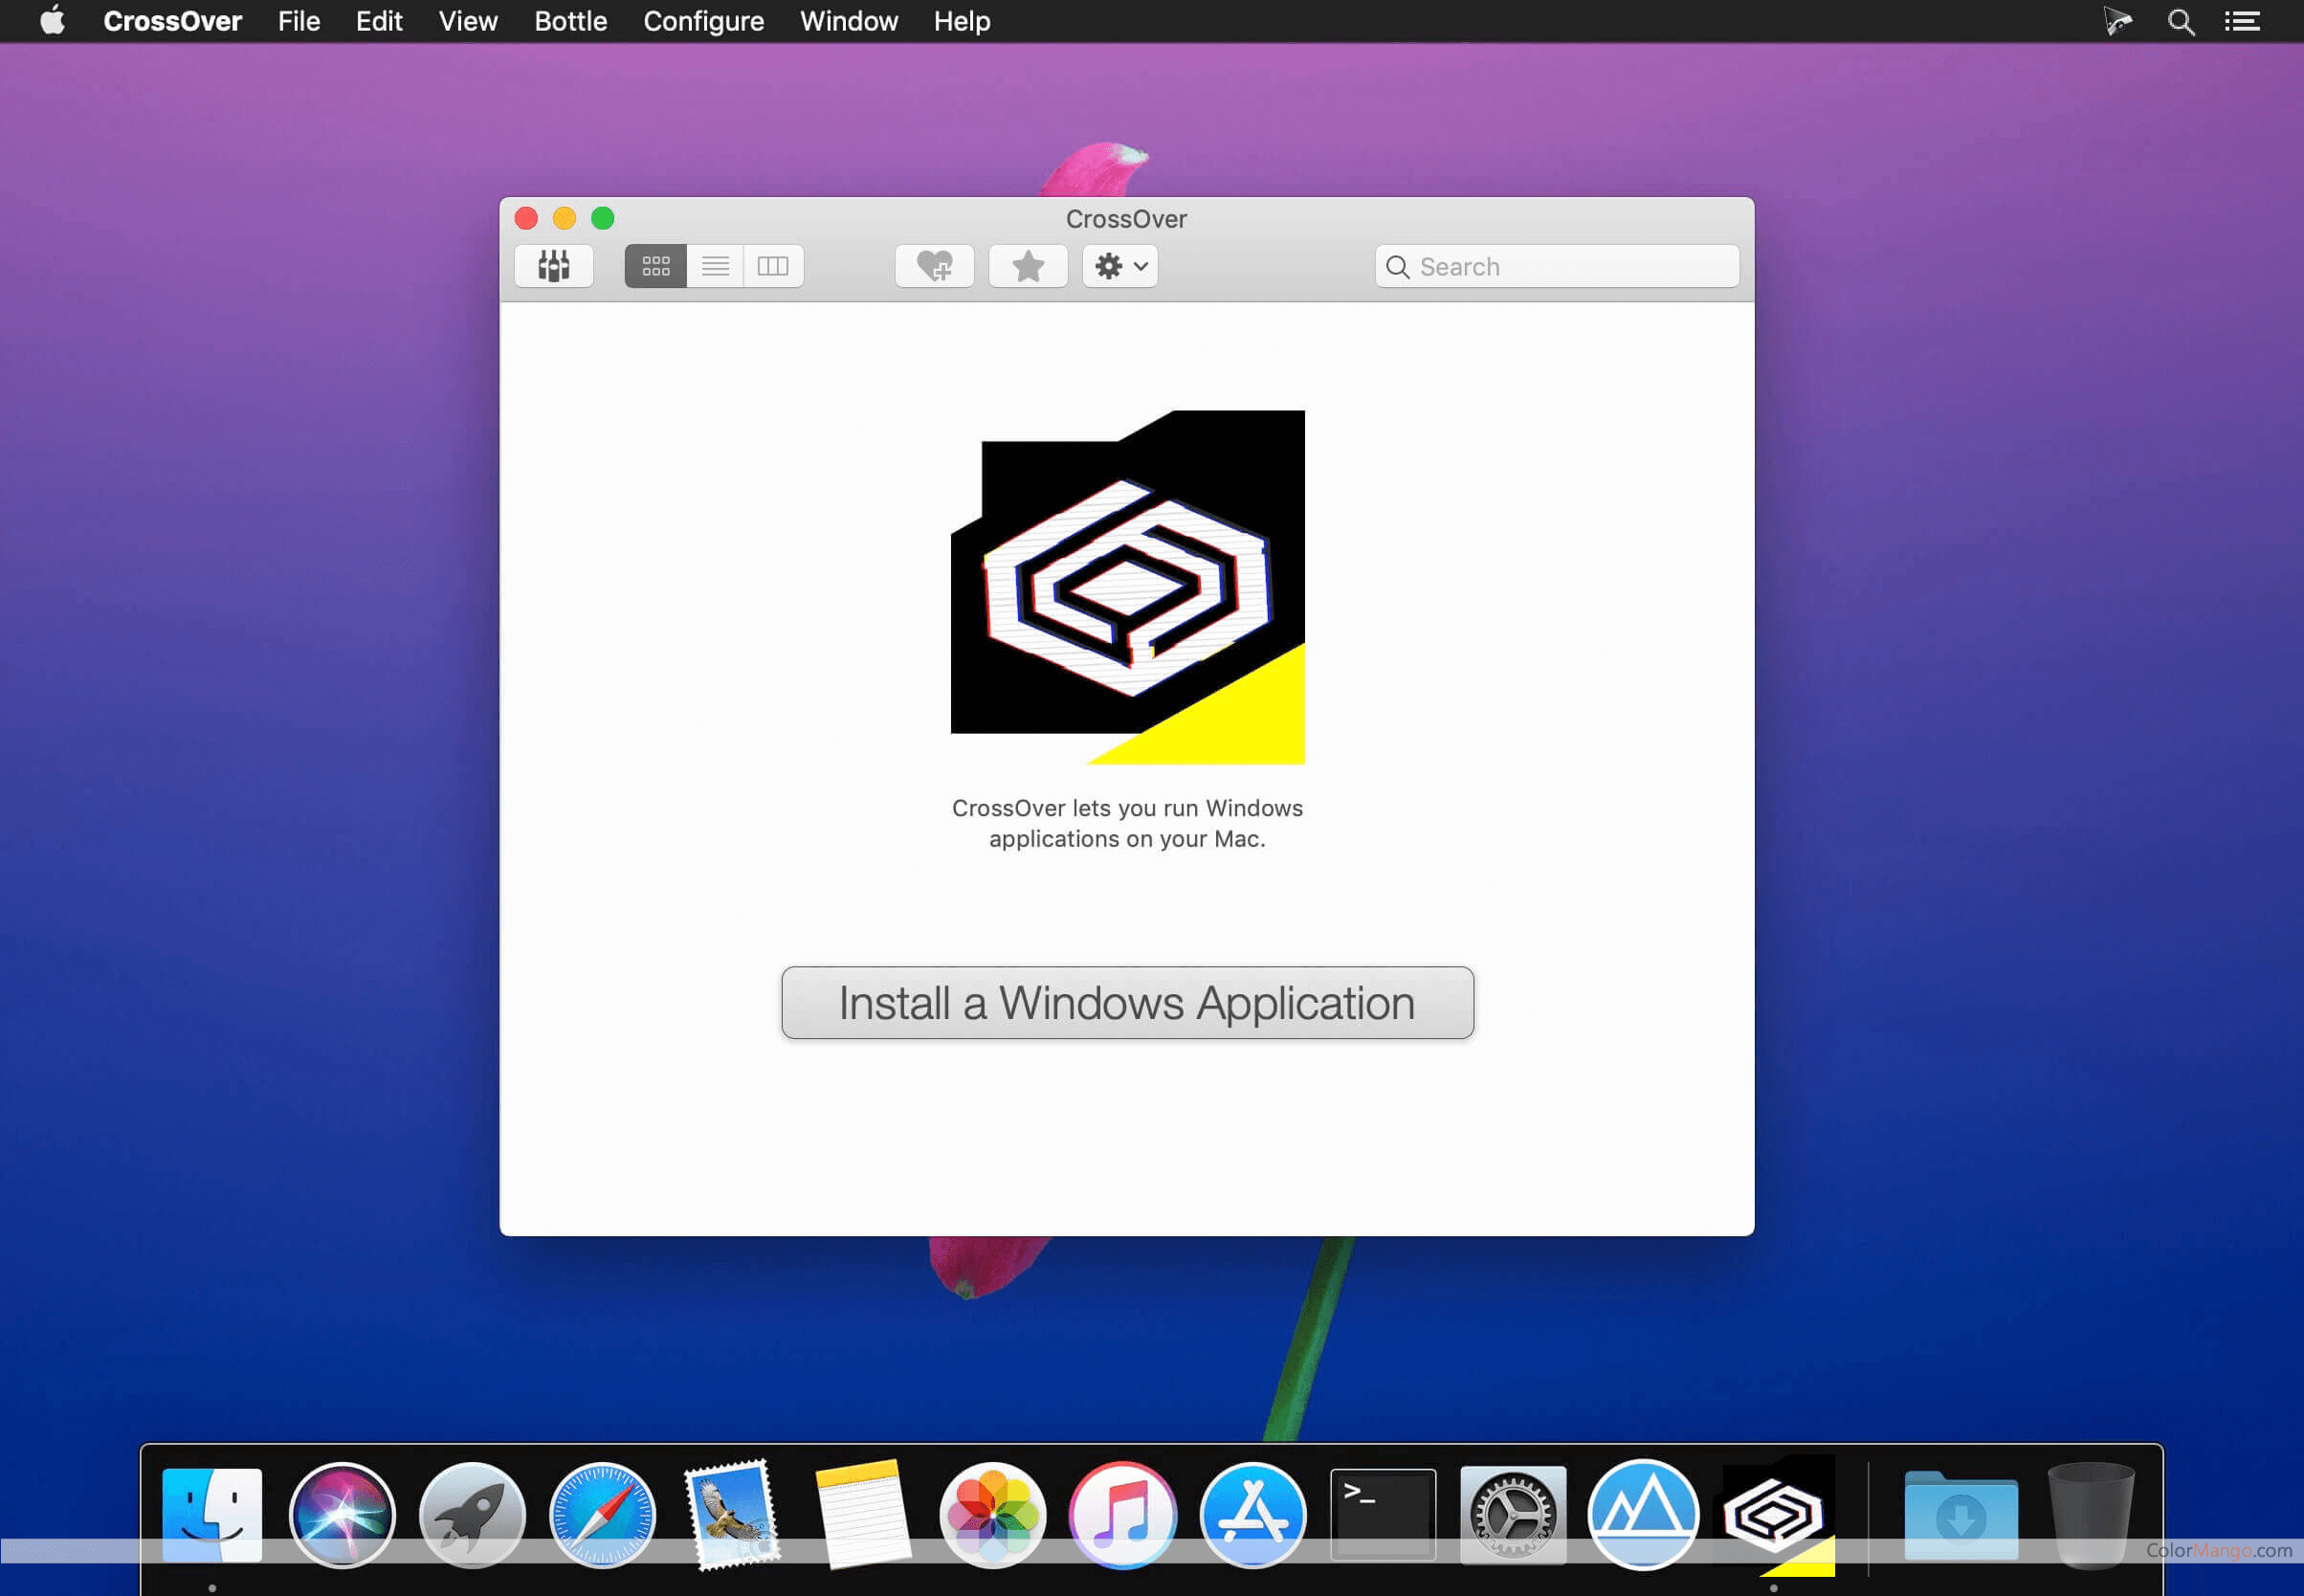The height and width of the screenshot is (1596, 2304).
Task: Open the Configure menu
Action: [x=703, y=21]
